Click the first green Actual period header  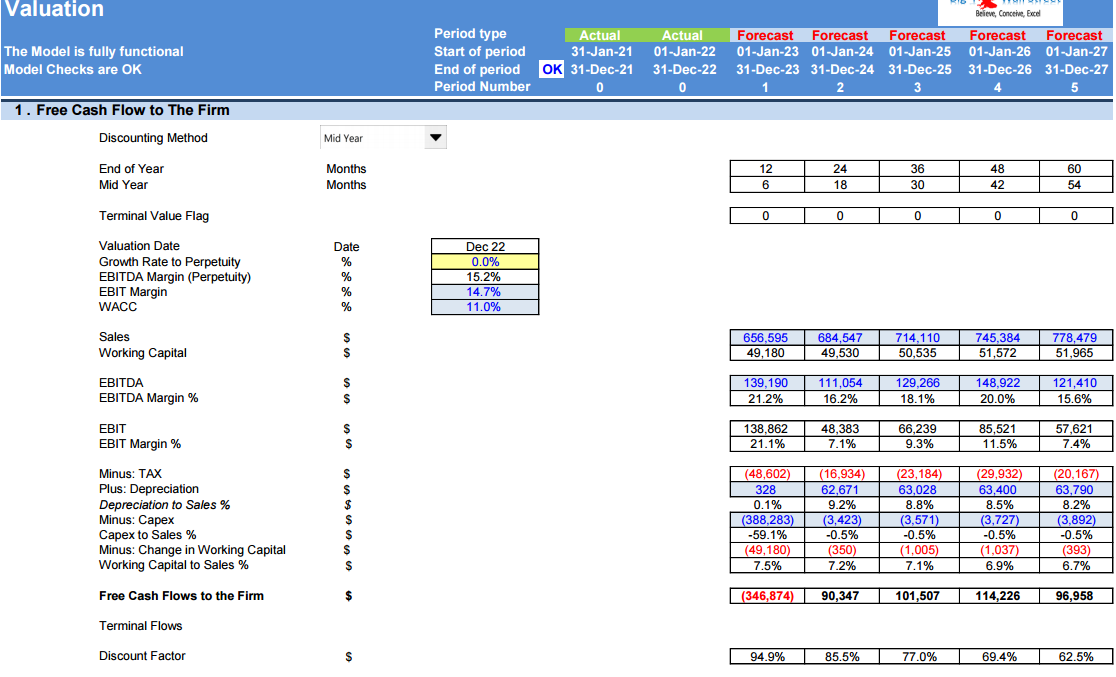point(600,35)
